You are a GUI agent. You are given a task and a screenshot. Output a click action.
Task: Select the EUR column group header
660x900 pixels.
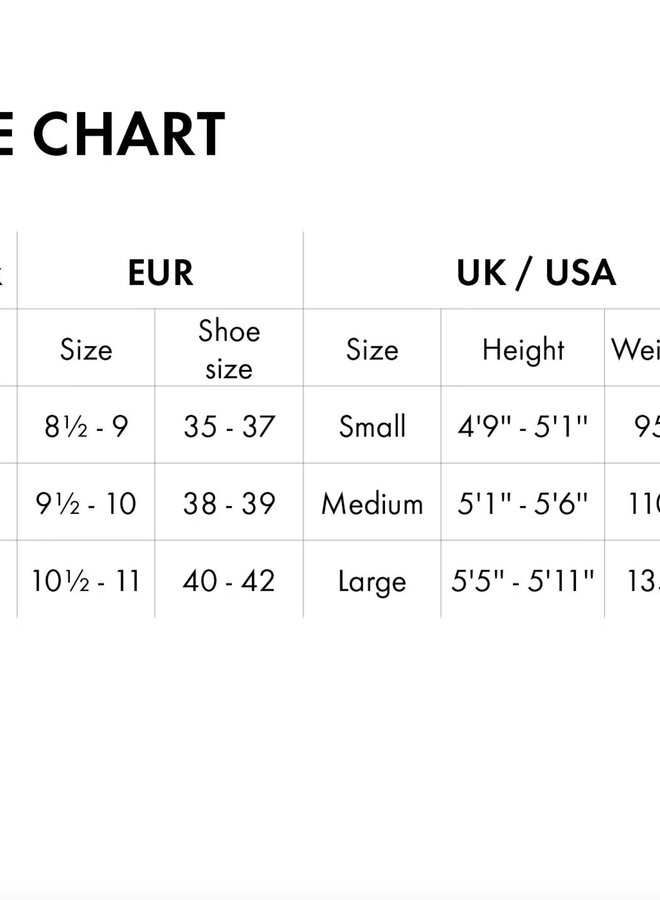tap(160, 272)
